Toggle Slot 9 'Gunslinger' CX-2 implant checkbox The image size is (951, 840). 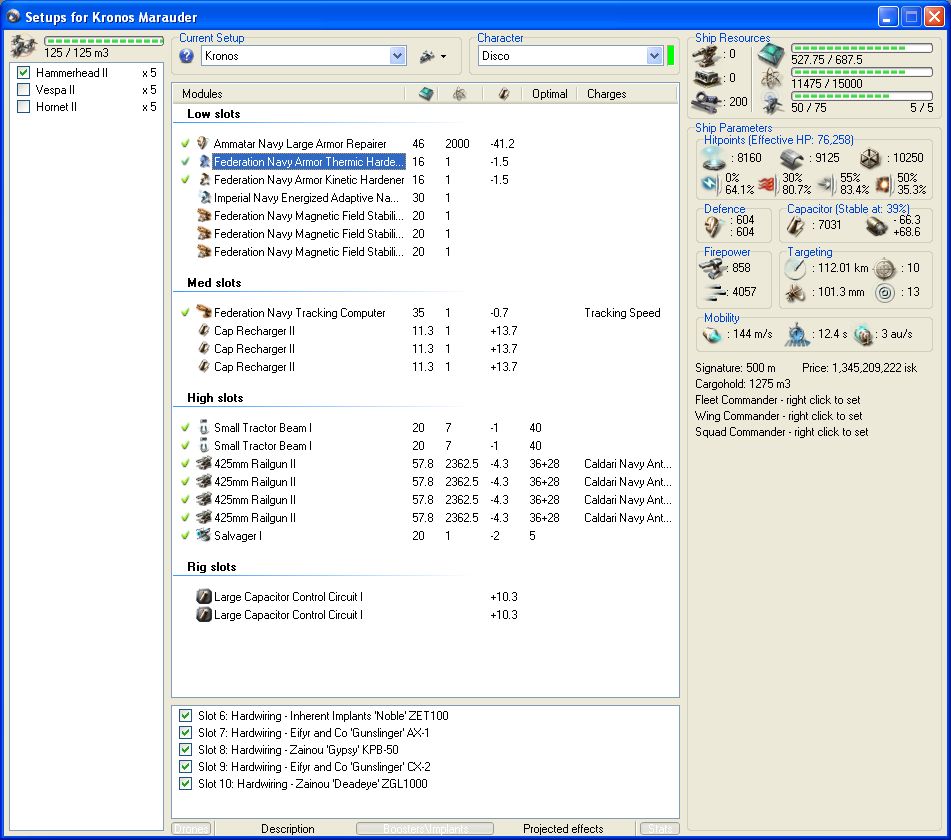pos(186,767)
